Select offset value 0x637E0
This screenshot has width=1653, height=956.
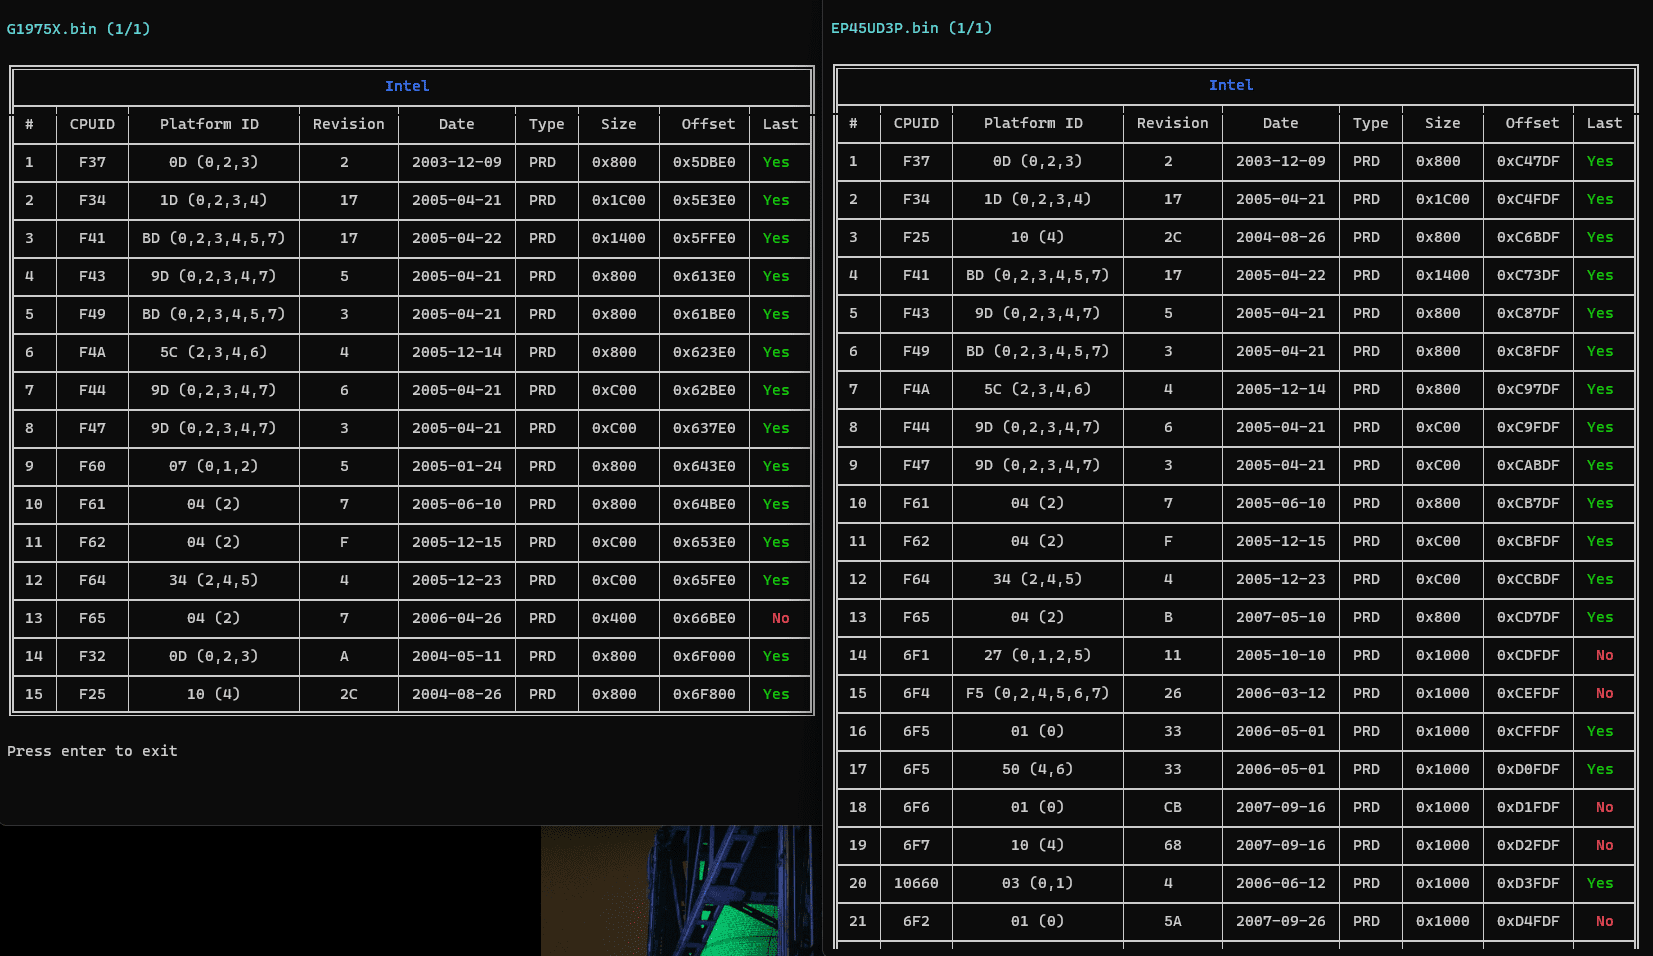pos(704,428)
